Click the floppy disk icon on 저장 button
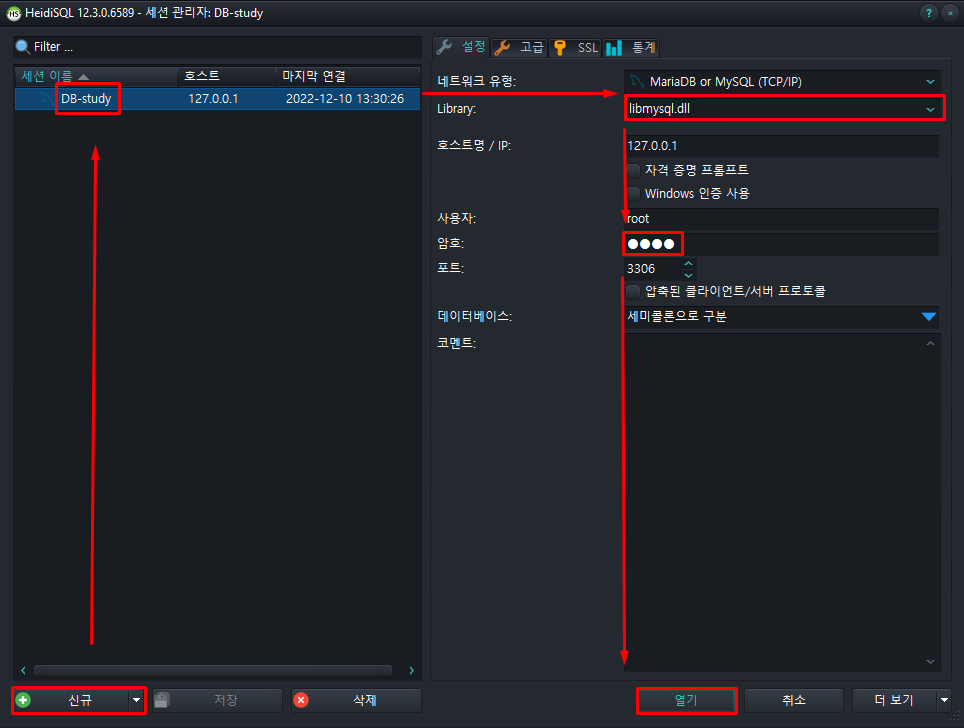The height and width of the screenshot is (728, 964). pos(162,700)
